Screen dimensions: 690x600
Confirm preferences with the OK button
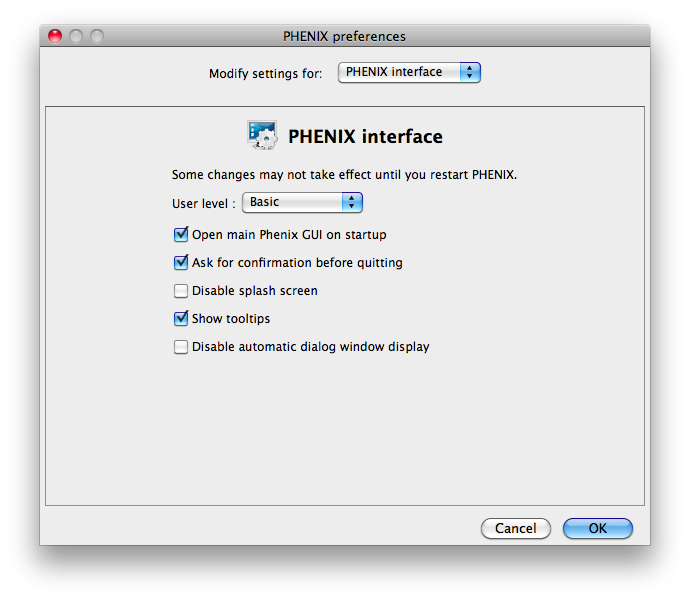coord(597,528)
